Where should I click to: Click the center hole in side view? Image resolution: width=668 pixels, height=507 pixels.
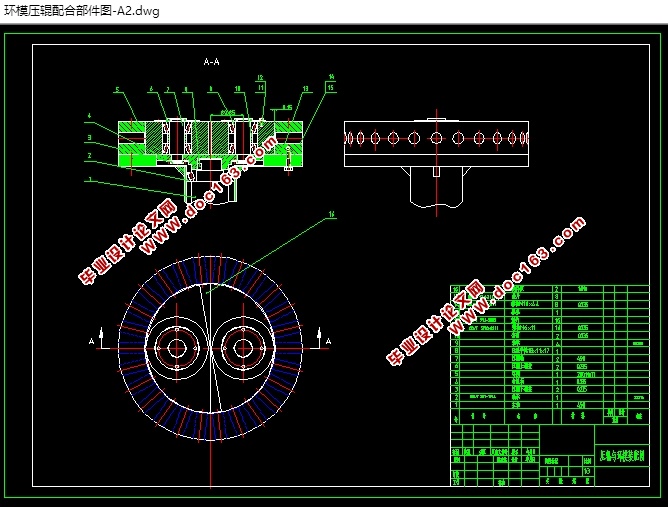click(436, 138)
